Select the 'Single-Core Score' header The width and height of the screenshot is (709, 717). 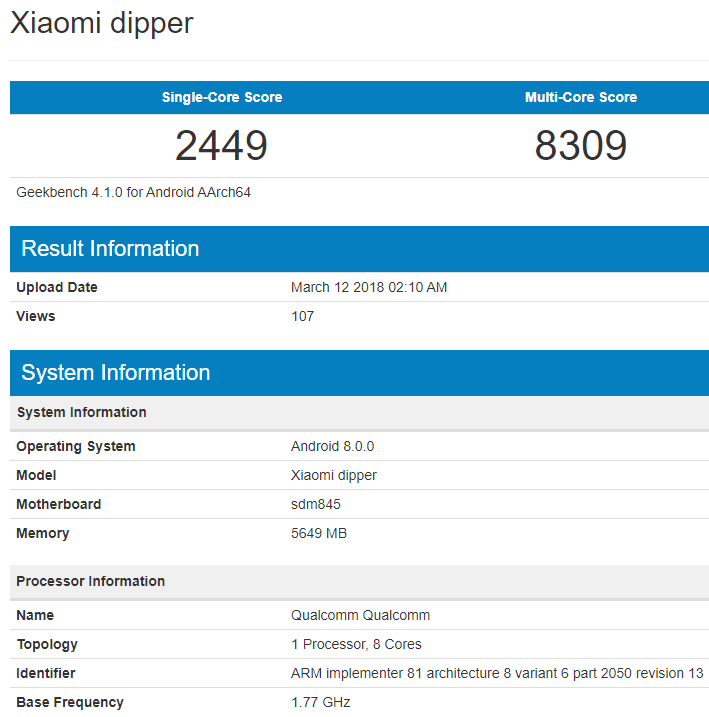(222, 97)
